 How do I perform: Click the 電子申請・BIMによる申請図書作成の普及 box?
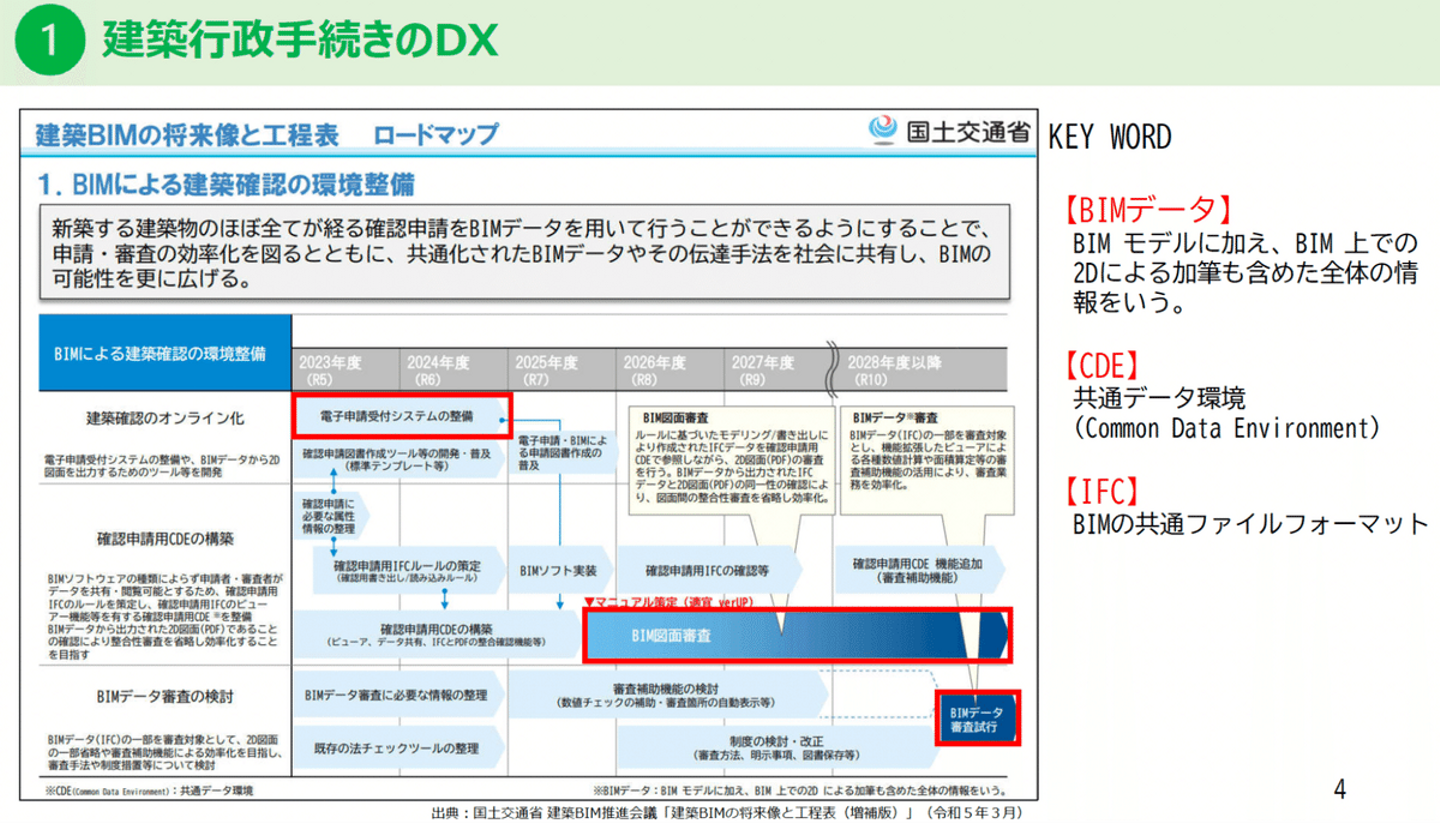click(x=562, y=452)
